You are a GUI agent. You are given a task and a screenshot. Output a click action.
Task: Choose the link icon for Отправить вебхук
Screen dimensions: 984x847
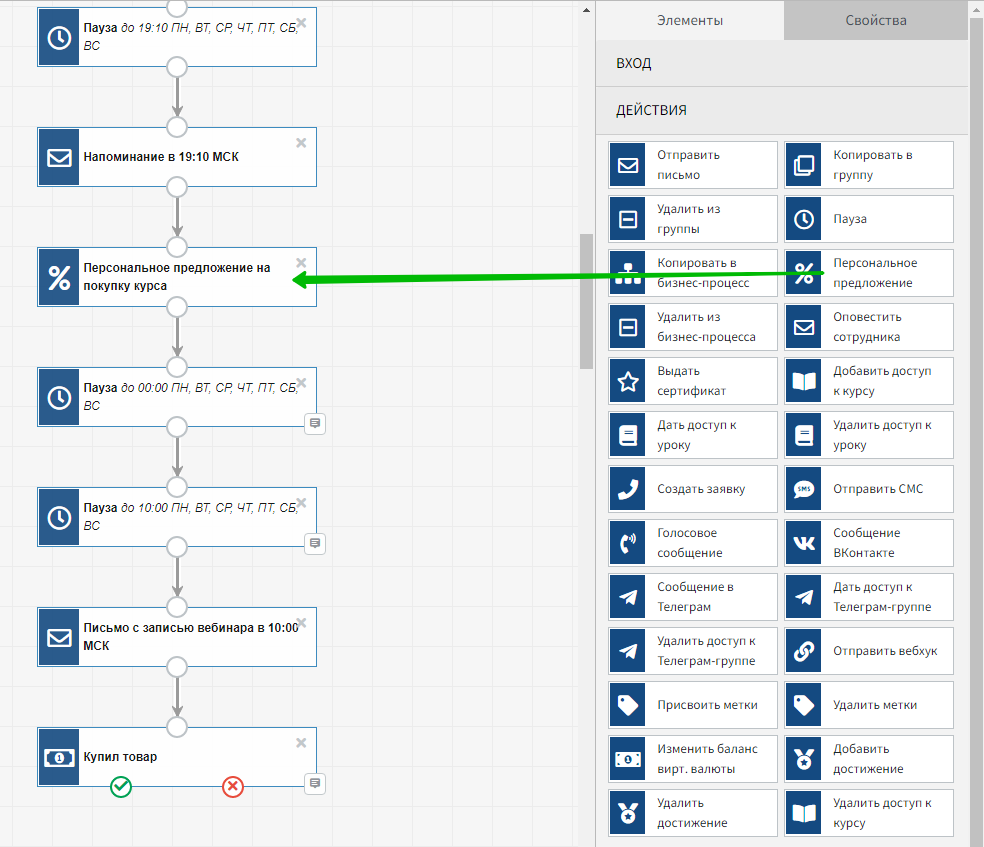[x=804, y=651]
